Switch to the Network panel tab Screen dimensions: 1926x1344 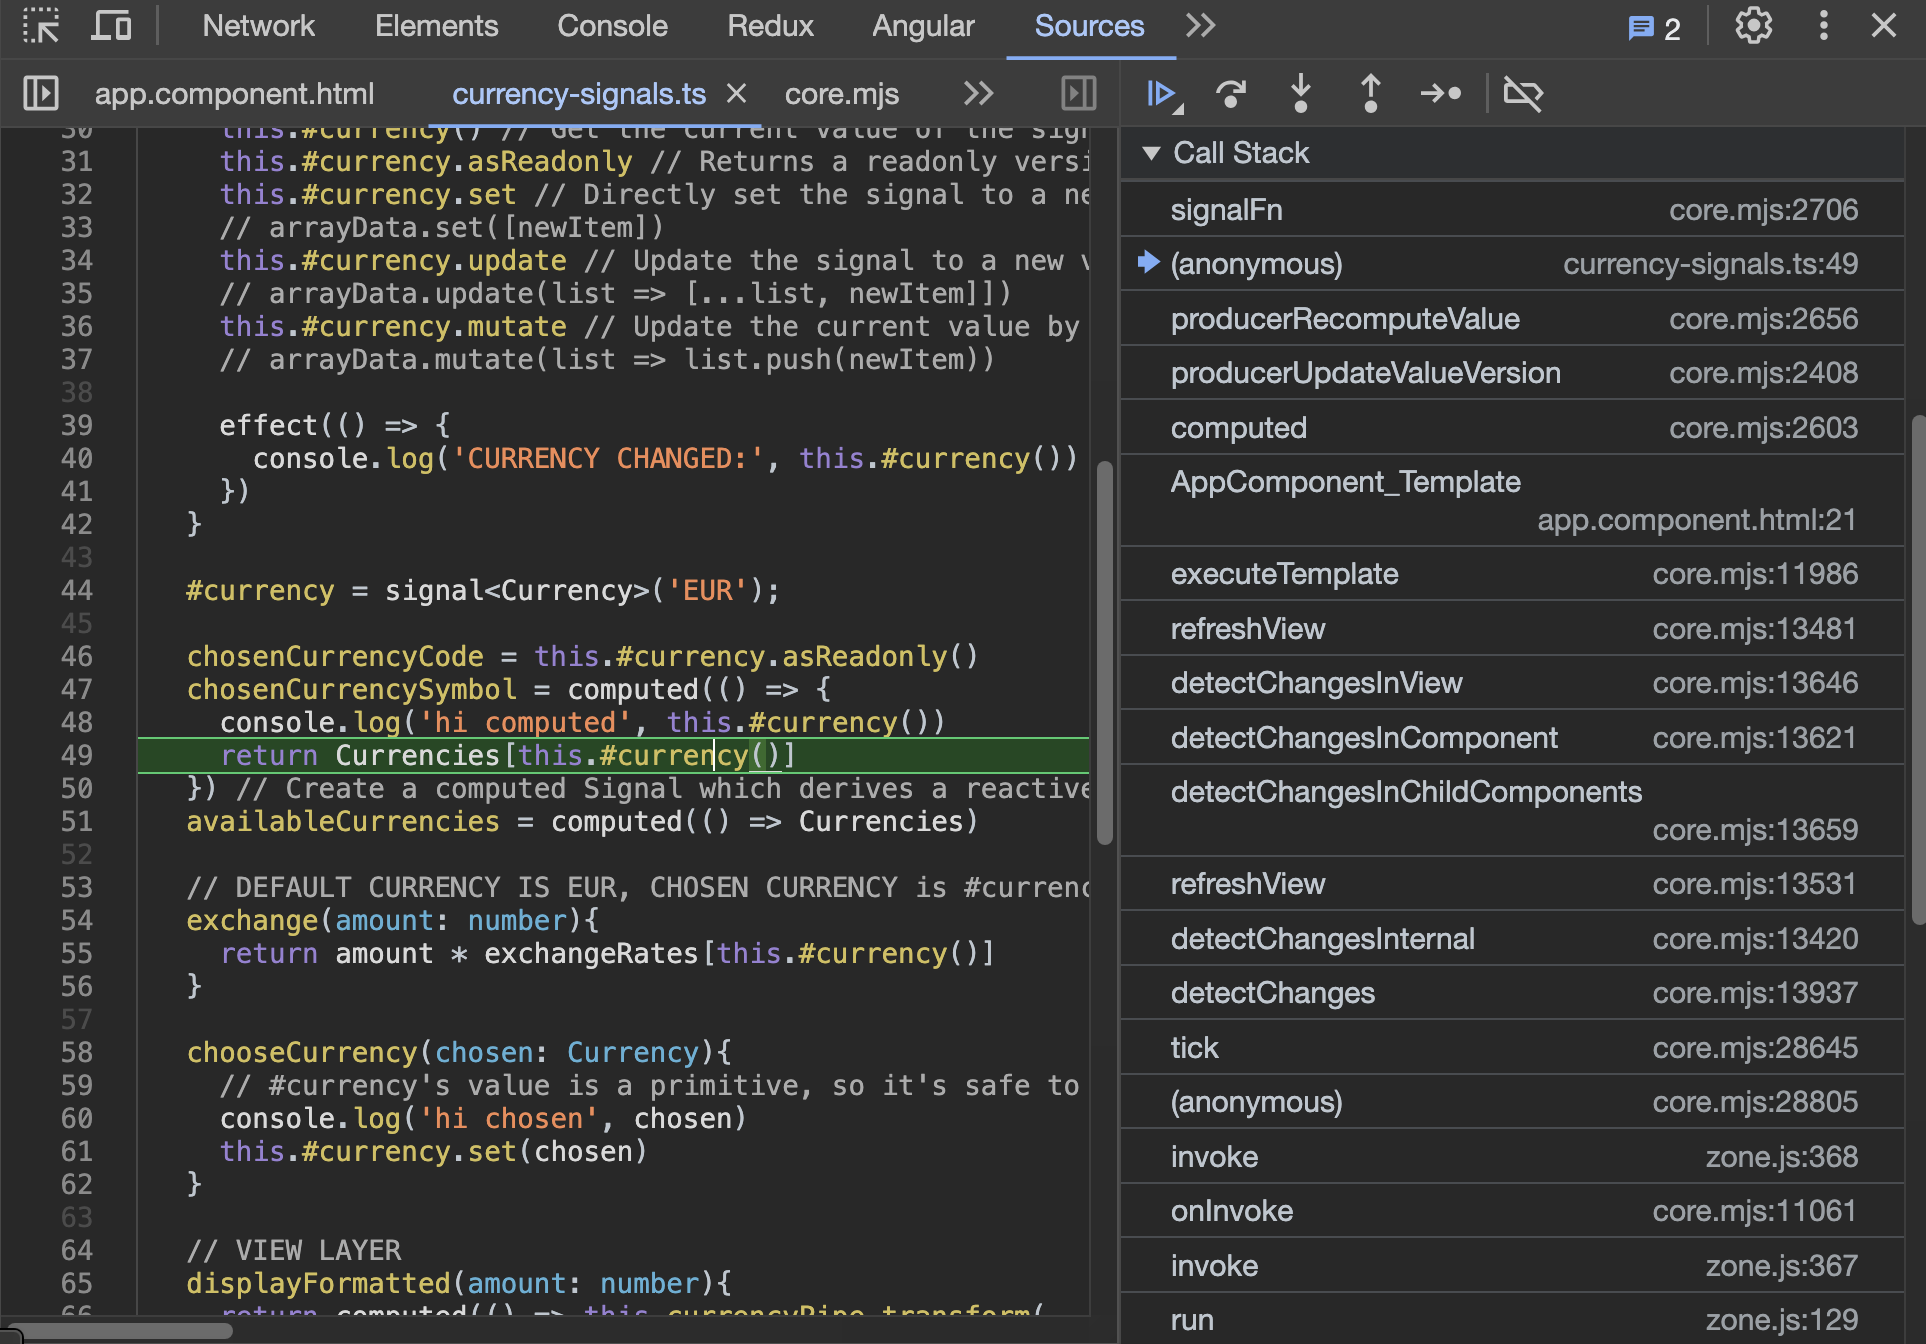click(258, 26)
